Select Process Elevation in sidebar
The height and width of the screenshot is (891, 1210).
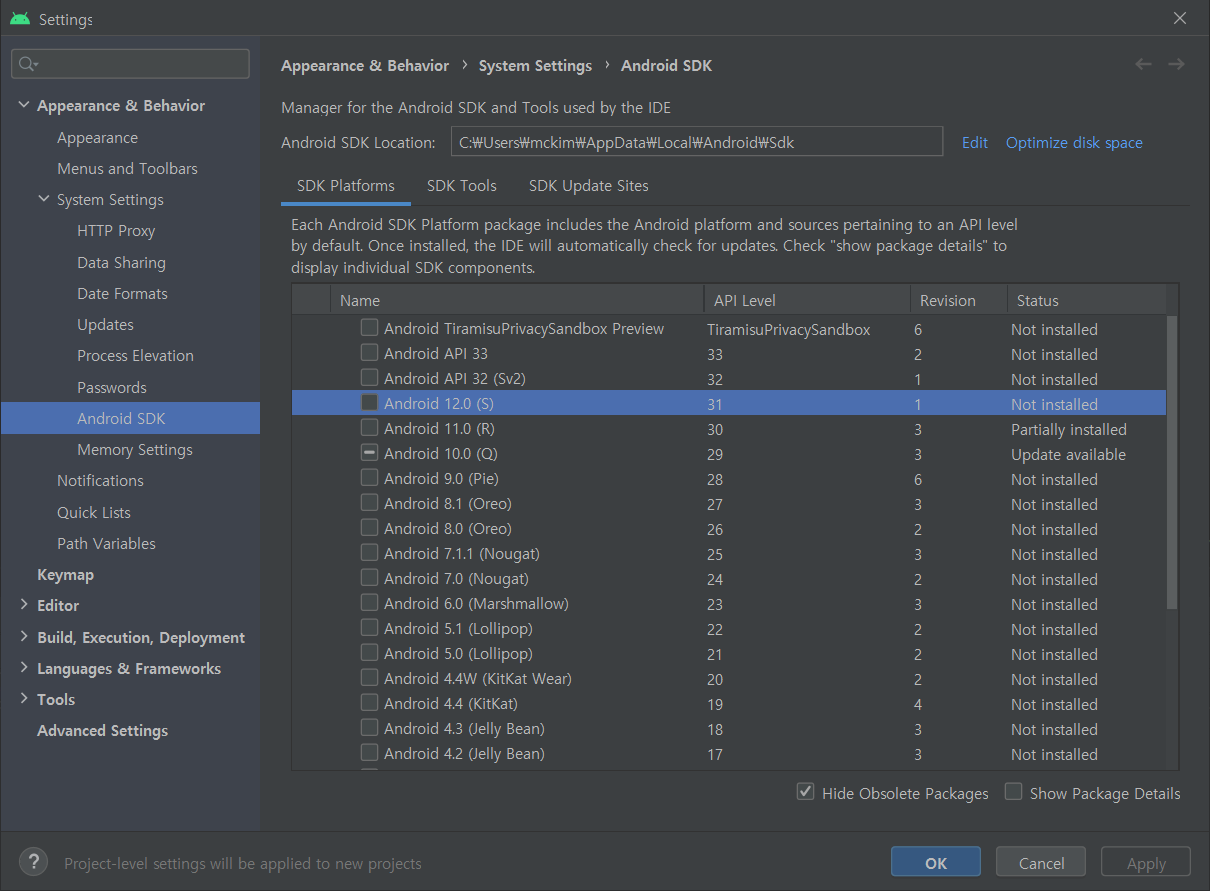135,355
